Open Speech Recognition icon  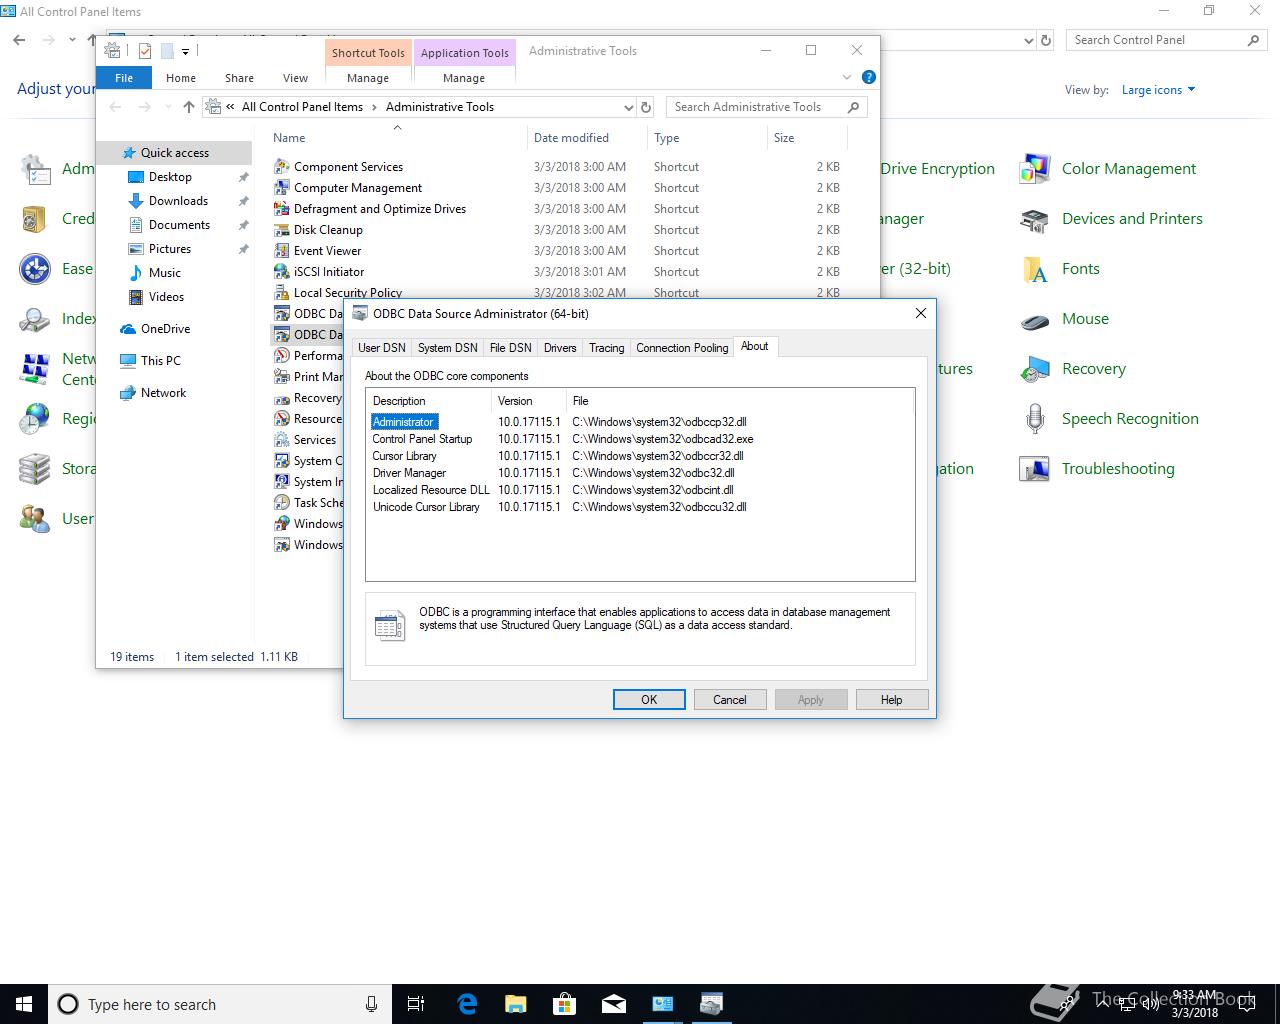point(1034,419)
